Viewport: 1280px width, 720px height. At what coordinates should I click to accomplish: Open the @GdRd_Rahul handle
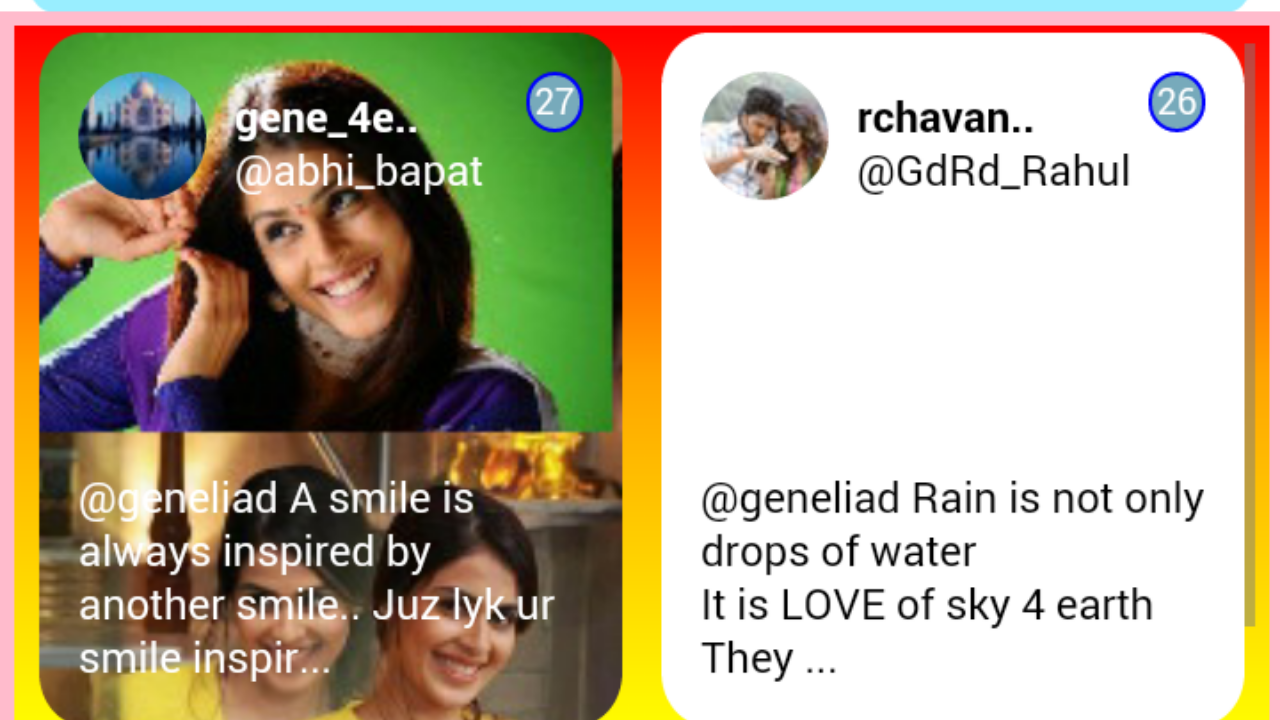click(994, 172)
